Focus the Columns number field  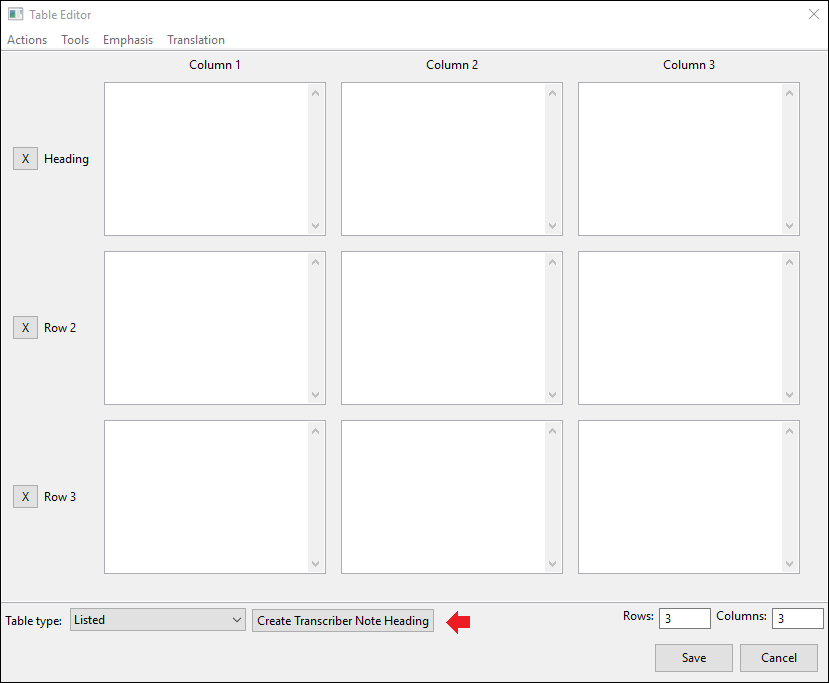pyautogui.click(x=798, y=619)
